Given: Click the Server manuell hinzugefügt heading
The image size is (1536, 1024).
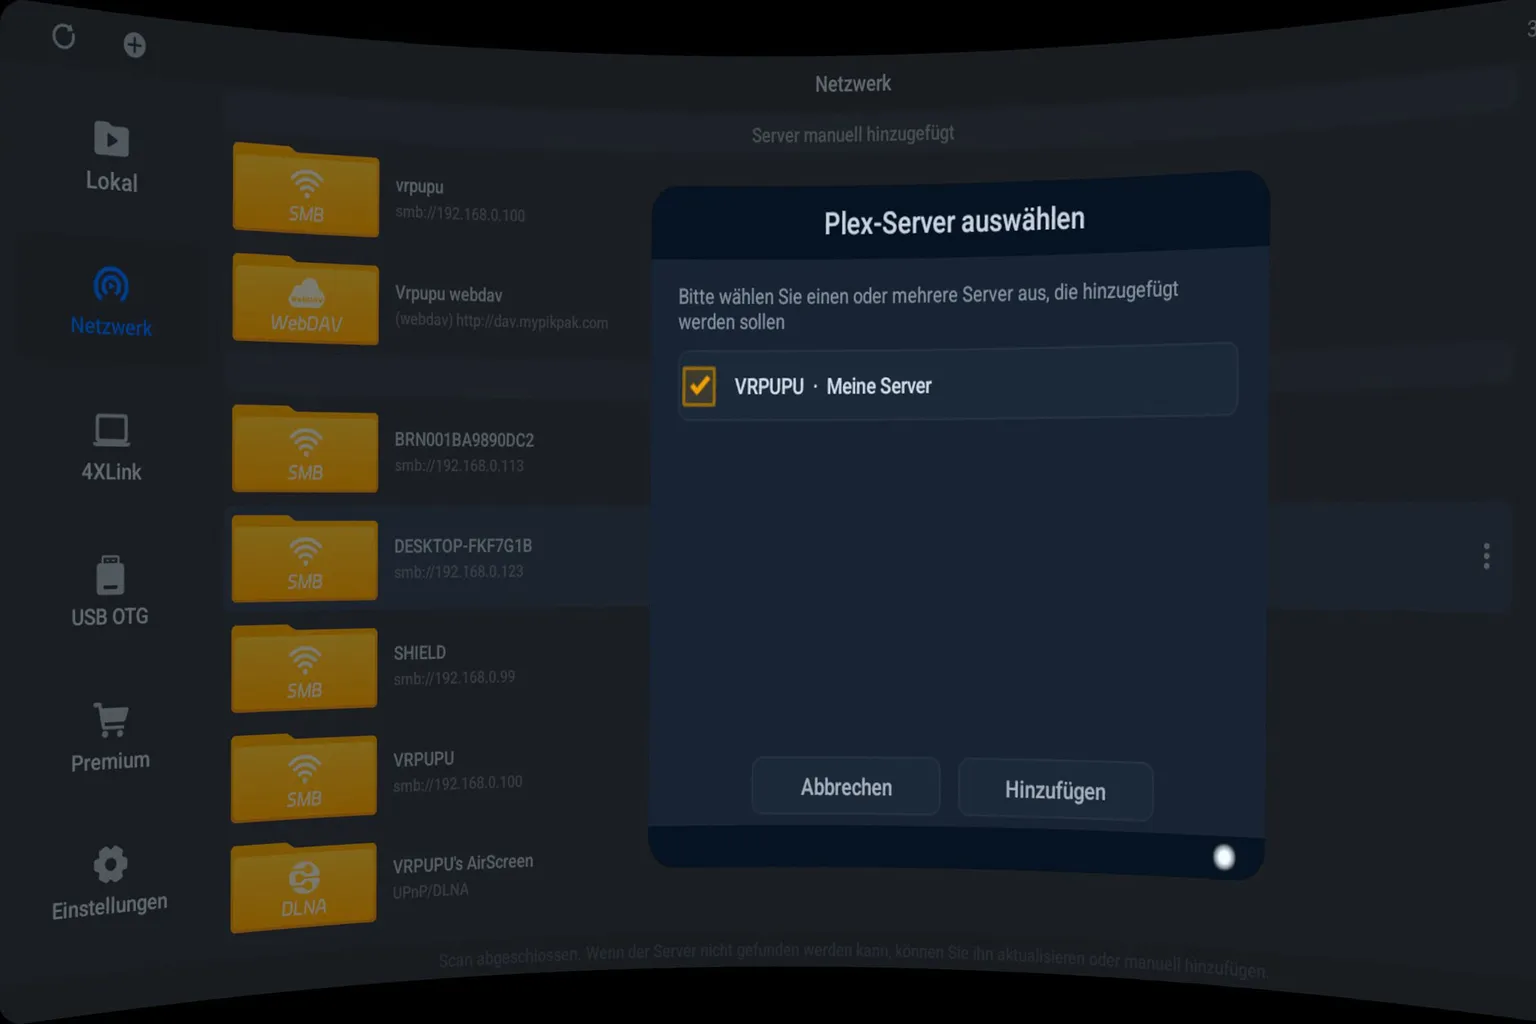Looking at the screenshot, I should click(853, 134).
